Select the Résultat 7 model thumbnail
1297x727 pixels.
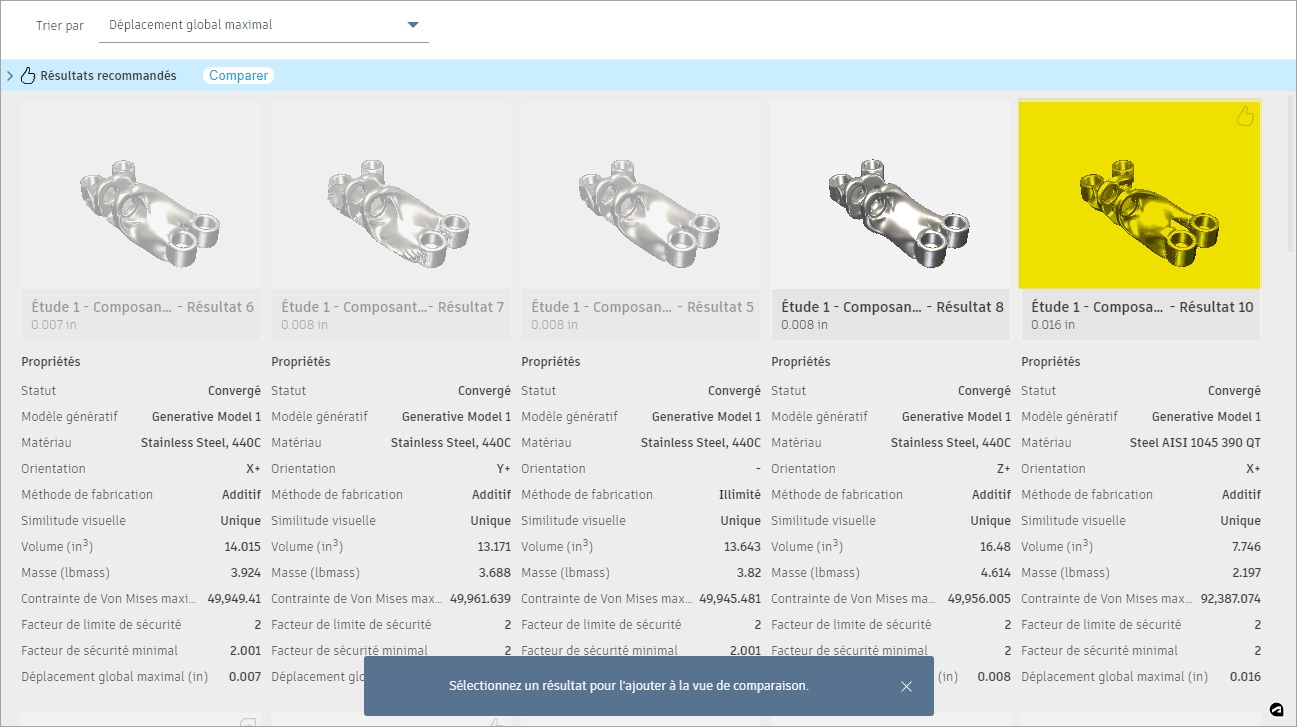pyautogui.click(x=391, y=194)
